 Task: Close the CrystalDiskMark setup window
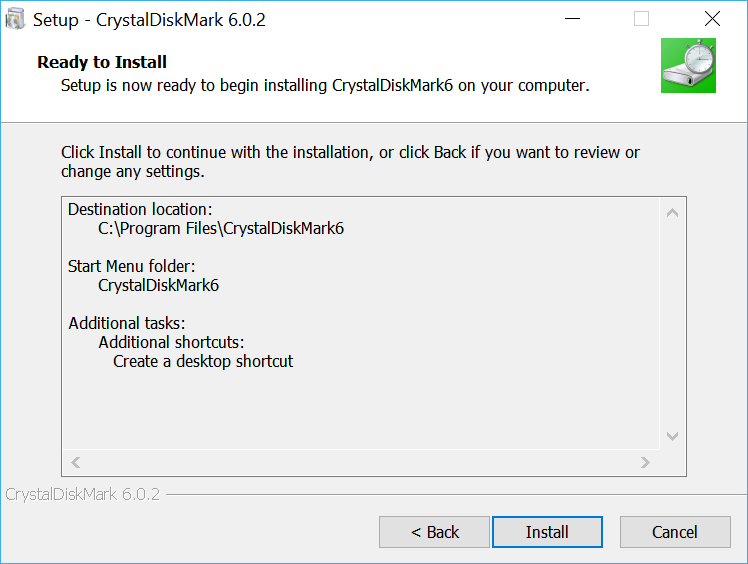pos(712,19)
